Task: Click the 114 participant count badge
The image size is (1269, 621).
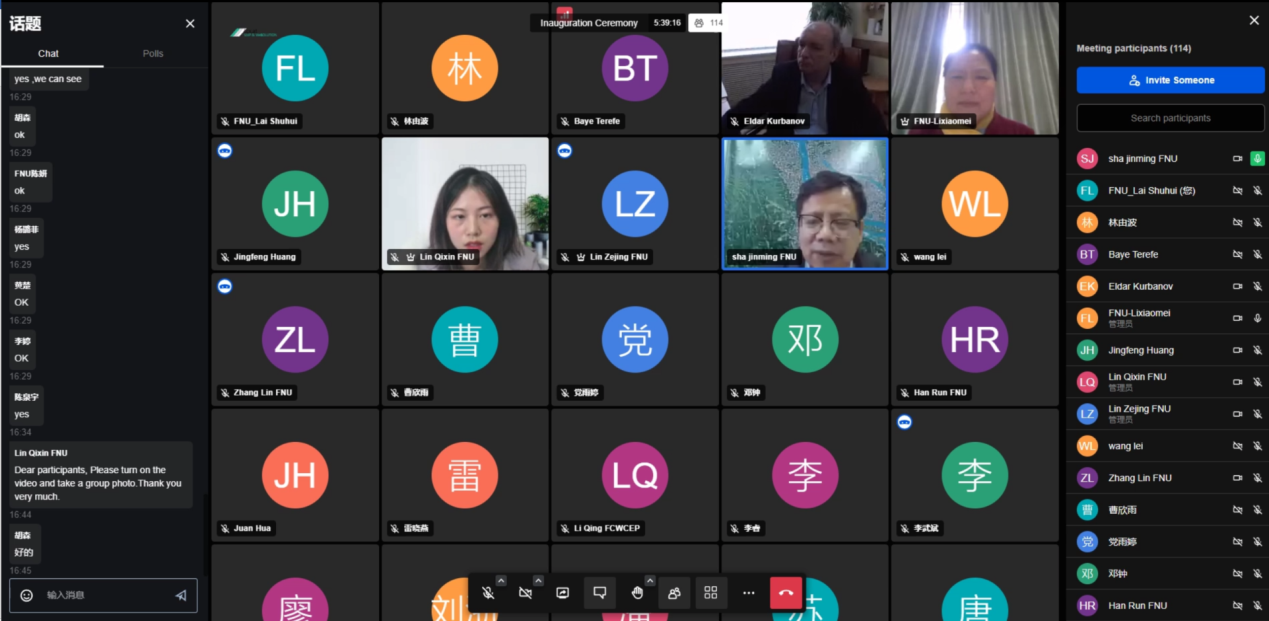Action: tap(707, 23)
